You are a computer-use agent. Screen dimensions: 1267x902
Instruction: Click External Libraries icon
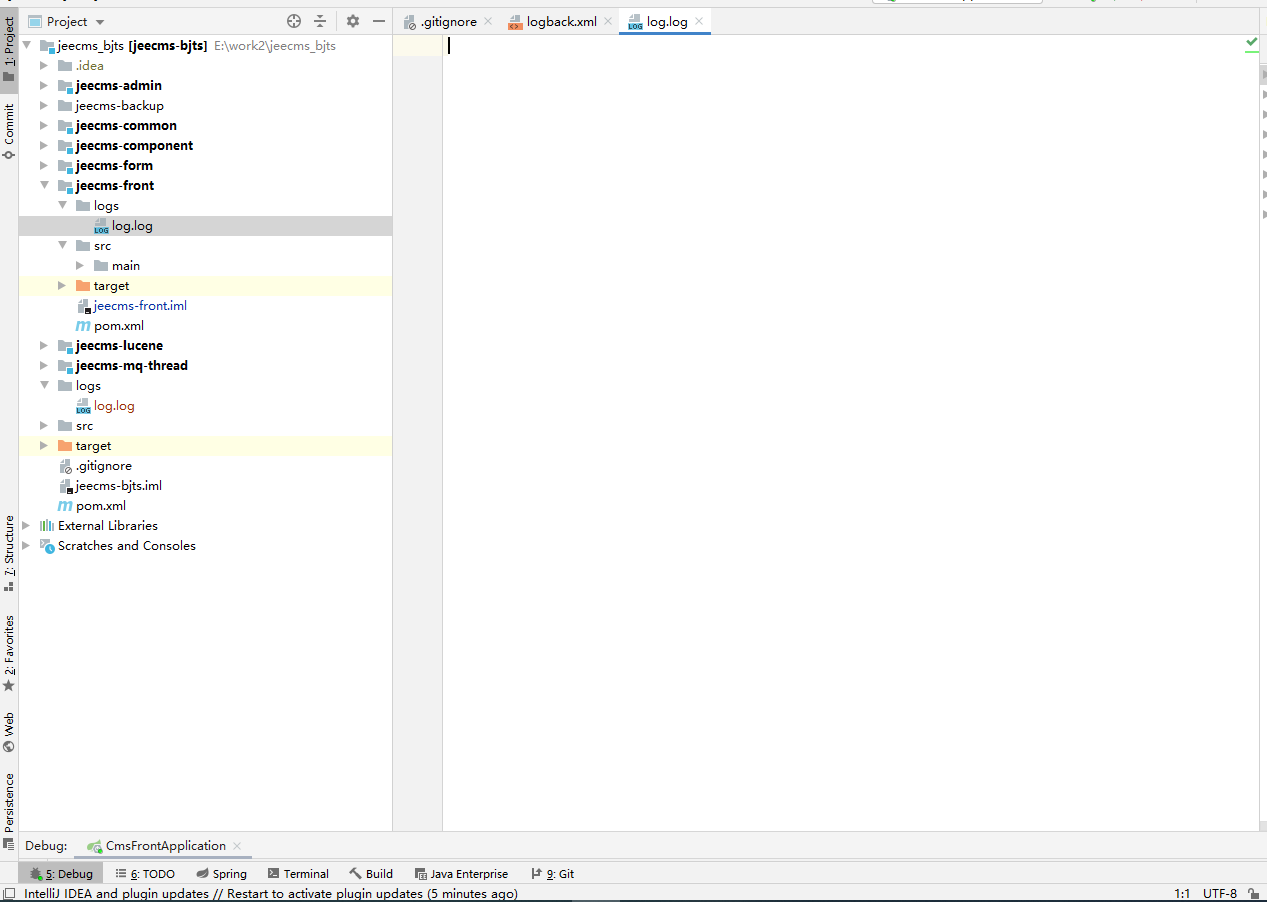(47, 526)
